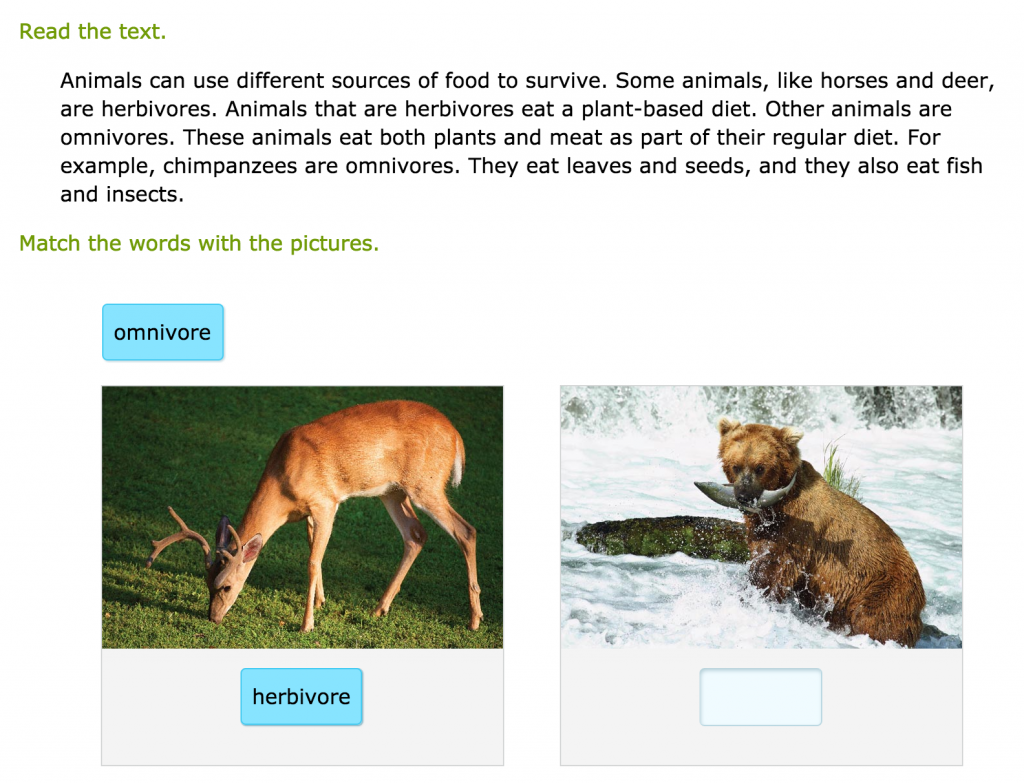
Task: Click the gray card area beside herbivore tile
Action: coord(432,707)
